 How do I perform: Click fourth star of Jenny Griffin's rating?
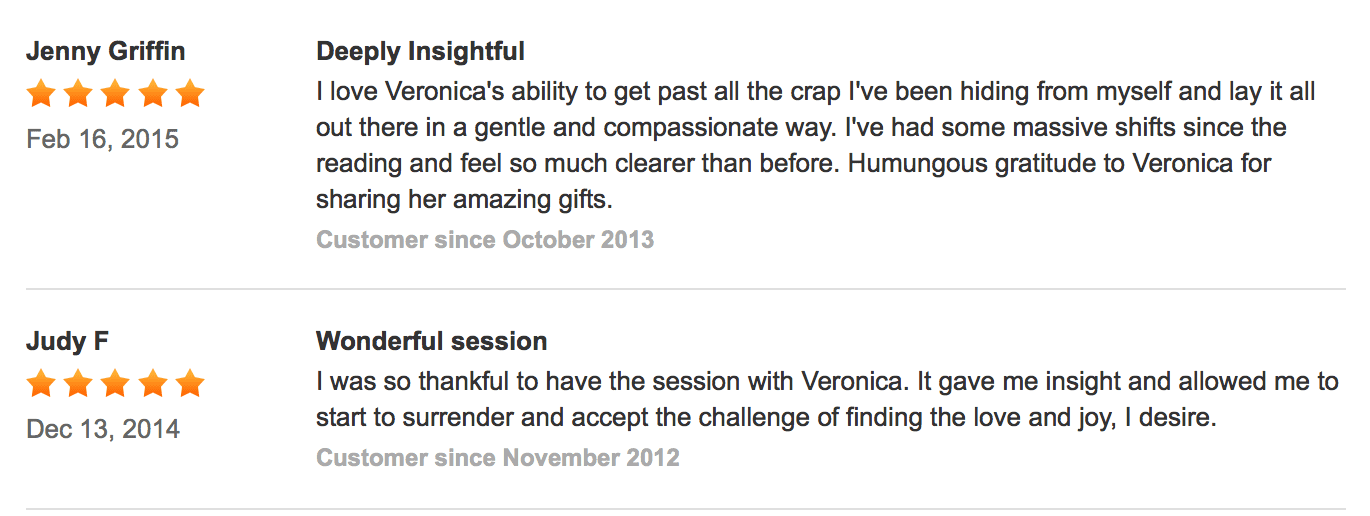[152, 95]
